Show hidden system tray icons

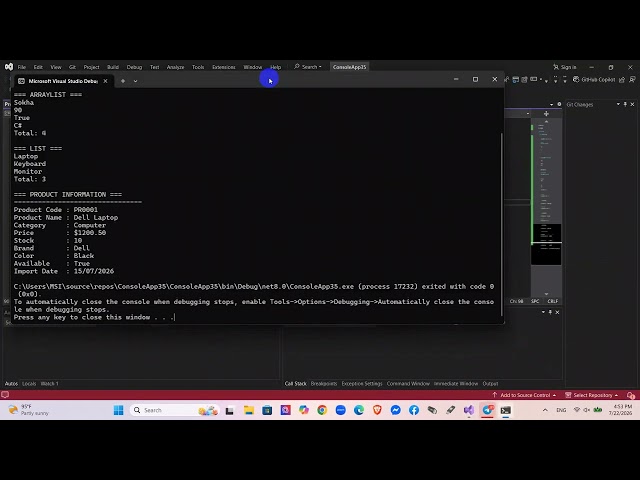pyautogui.click(x=545, y=410)
